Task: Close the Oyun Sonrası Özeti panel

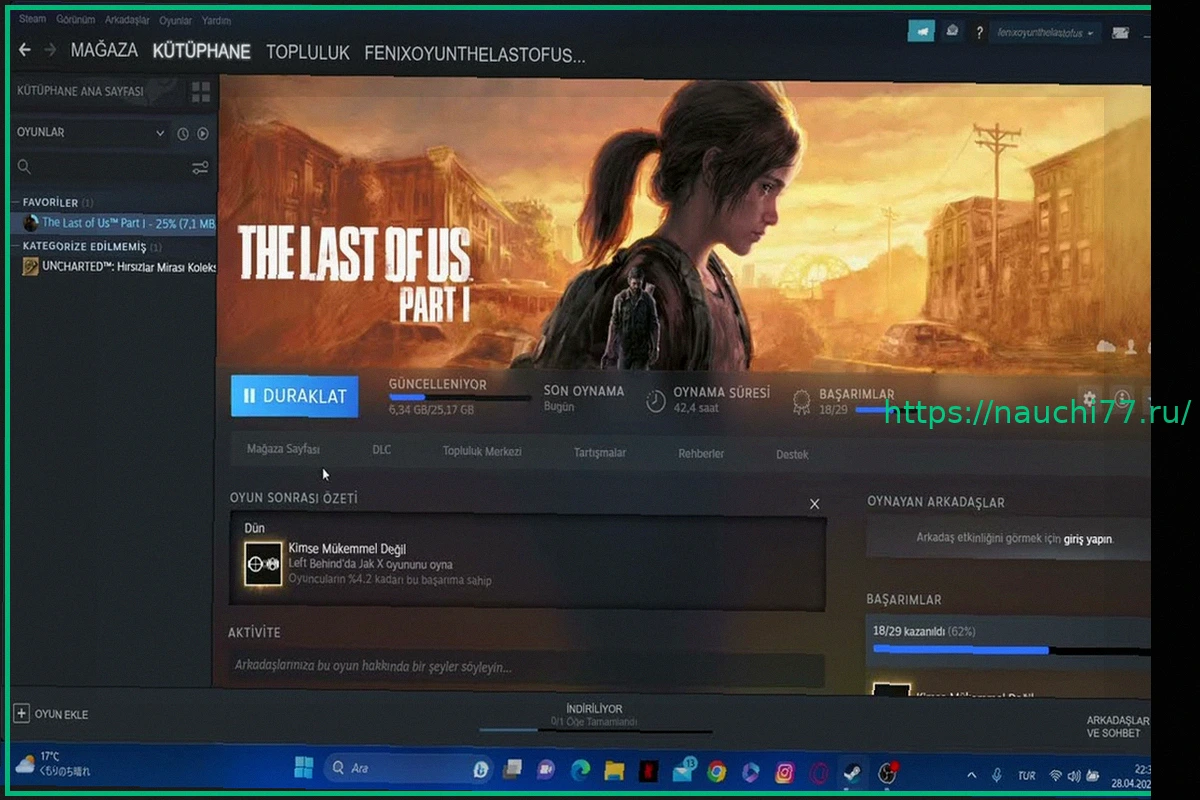Action: (814, 504)
